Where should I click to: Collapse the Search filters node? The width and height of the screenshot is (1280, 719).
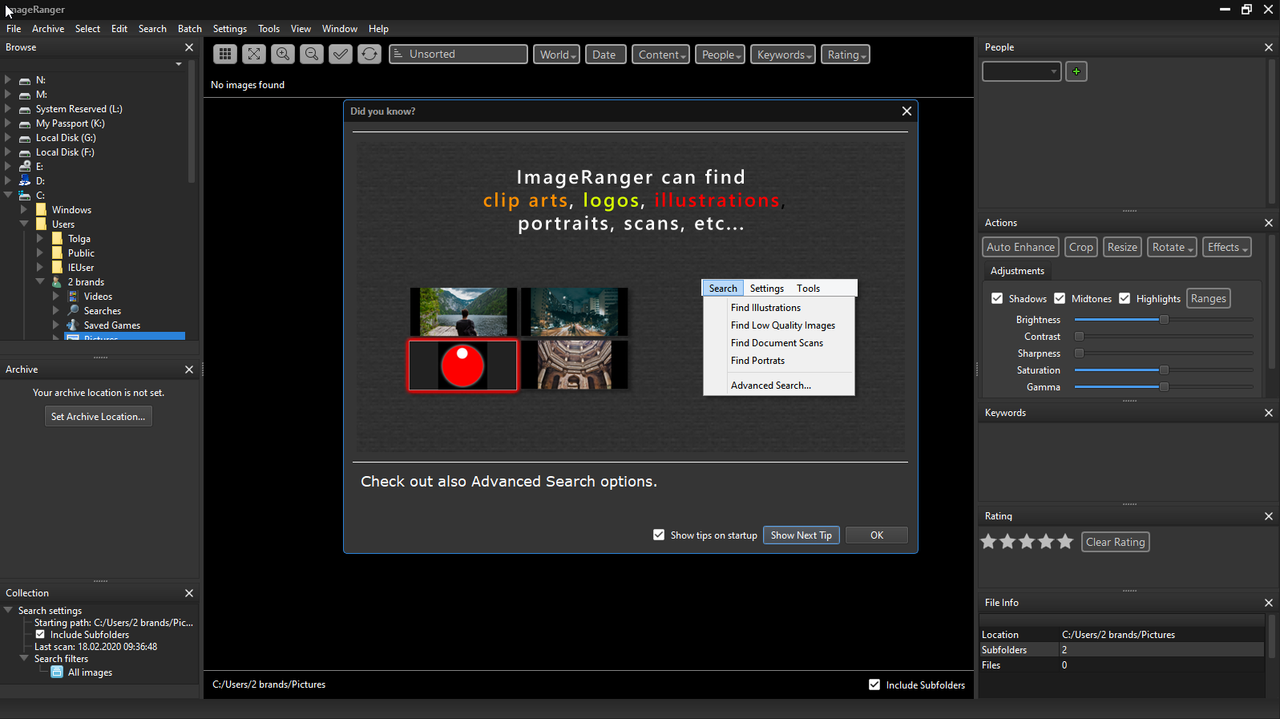click(24, 659)
